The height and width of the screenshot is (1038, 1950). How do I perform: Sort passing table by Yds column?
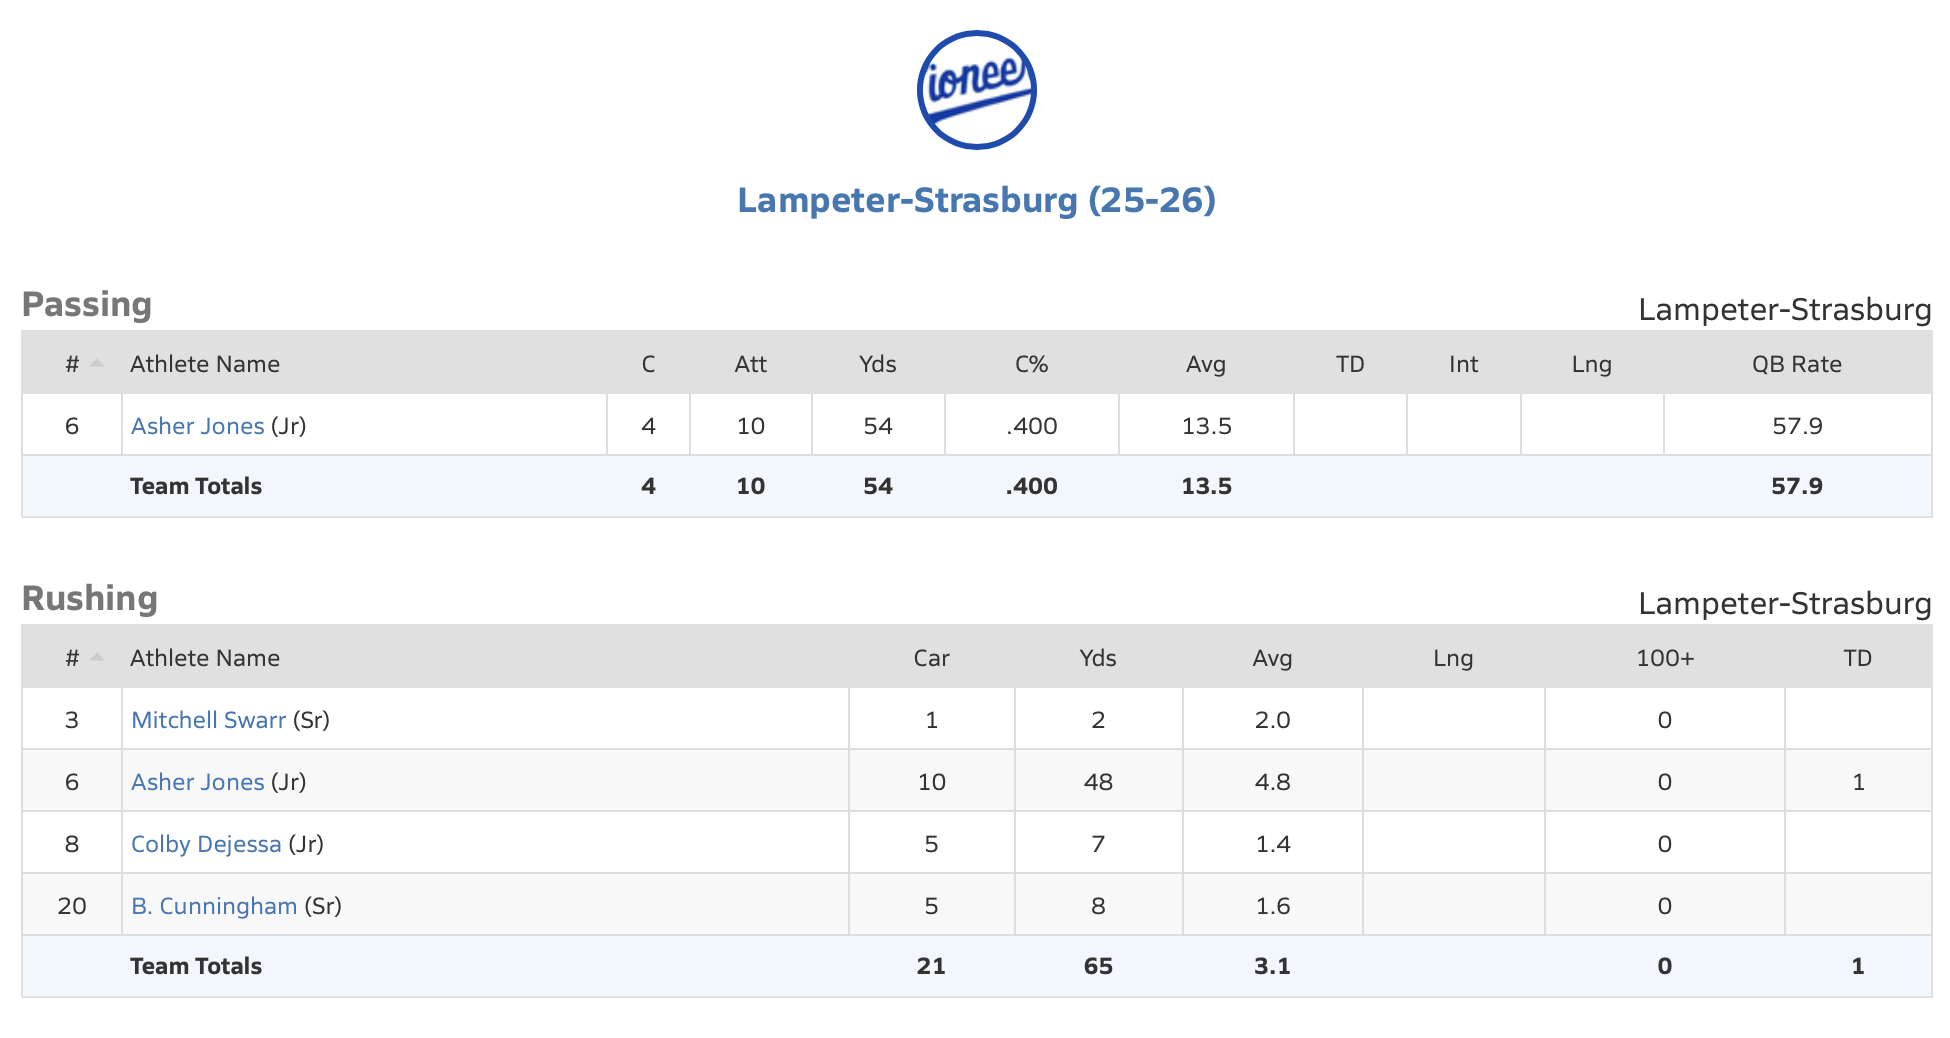pos(877,364)
